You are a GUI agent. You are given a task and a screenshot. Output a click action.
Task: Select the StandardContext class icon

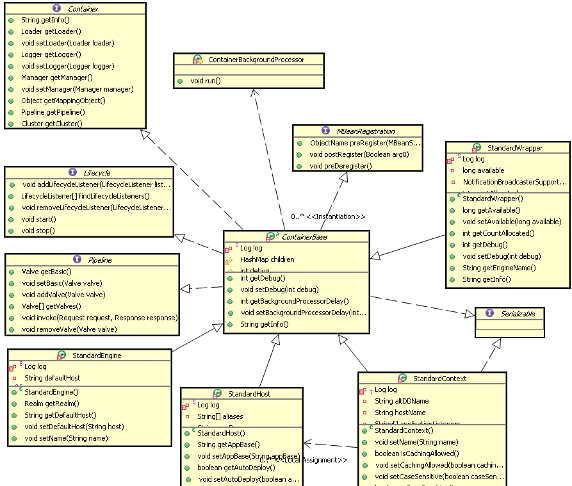[402, 378]
